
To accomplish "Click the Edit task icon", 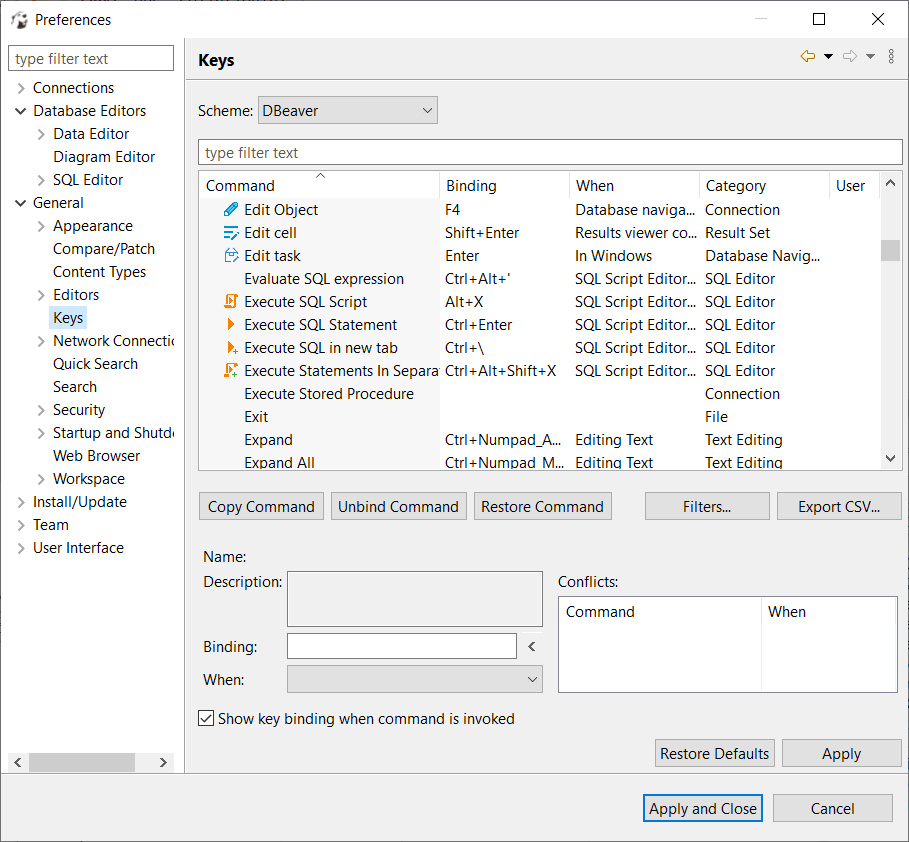I will point(231,256).
